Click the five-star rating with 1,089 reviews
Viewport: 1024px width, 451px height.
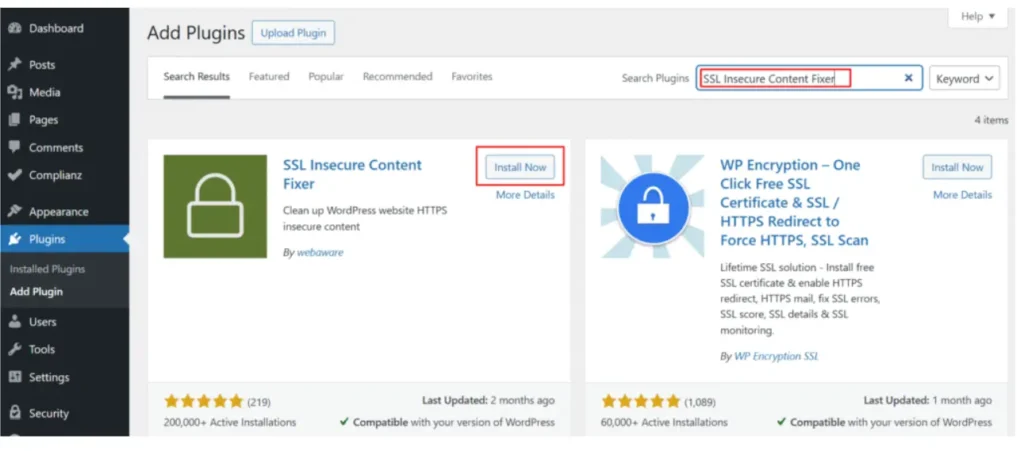pos(641,401)
